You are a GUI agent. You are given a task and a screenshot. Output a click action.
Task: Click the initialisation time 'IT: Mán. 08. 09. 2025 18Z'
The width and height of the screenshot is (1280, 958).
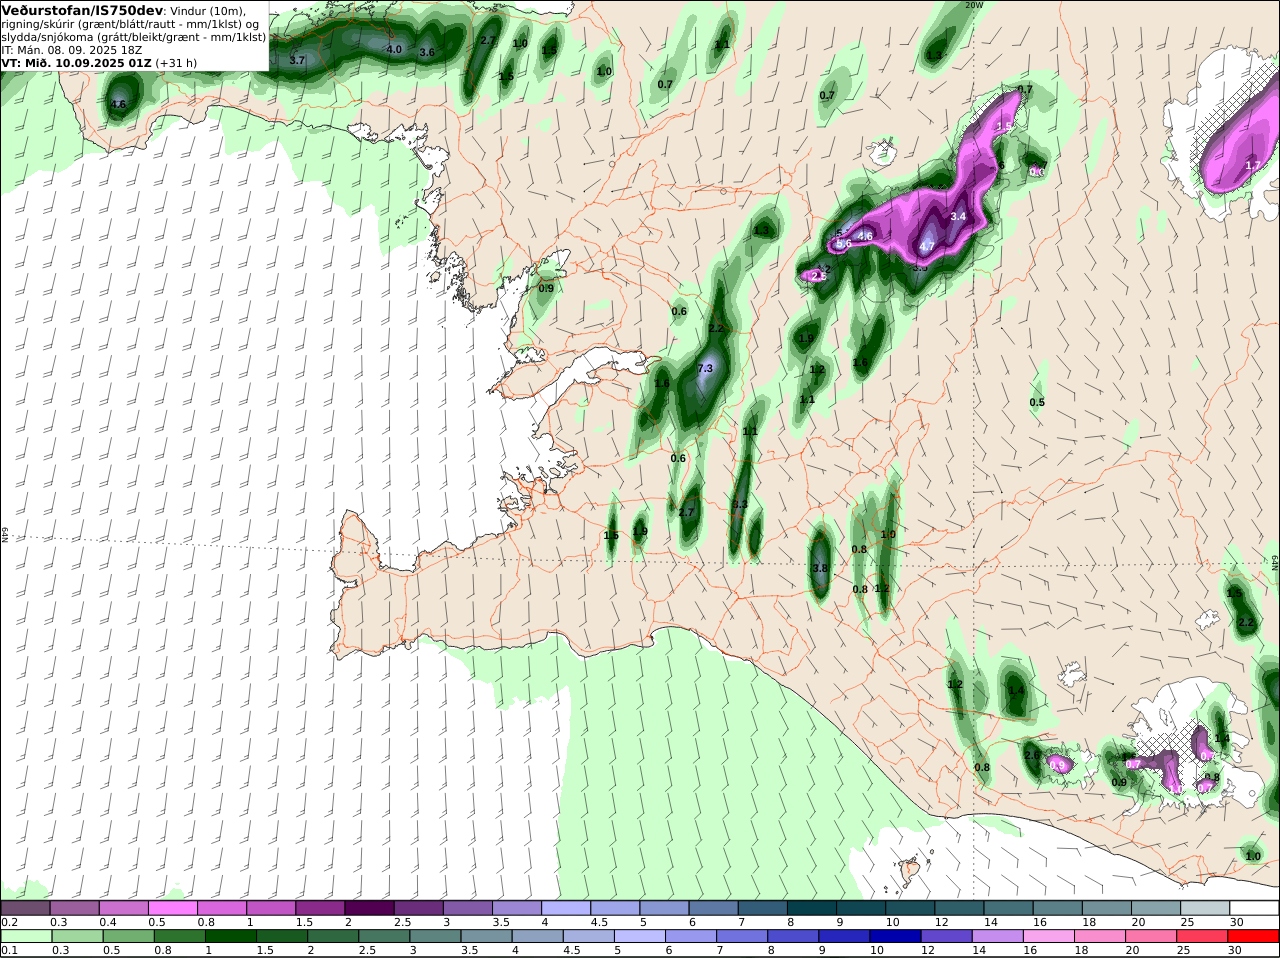coord(71,50)
